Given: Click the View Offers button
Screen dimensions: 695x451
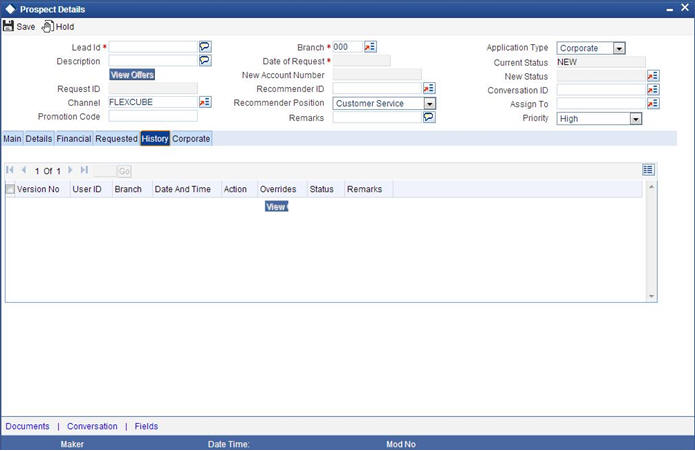Looking at the screenshot, I should 132,74.
